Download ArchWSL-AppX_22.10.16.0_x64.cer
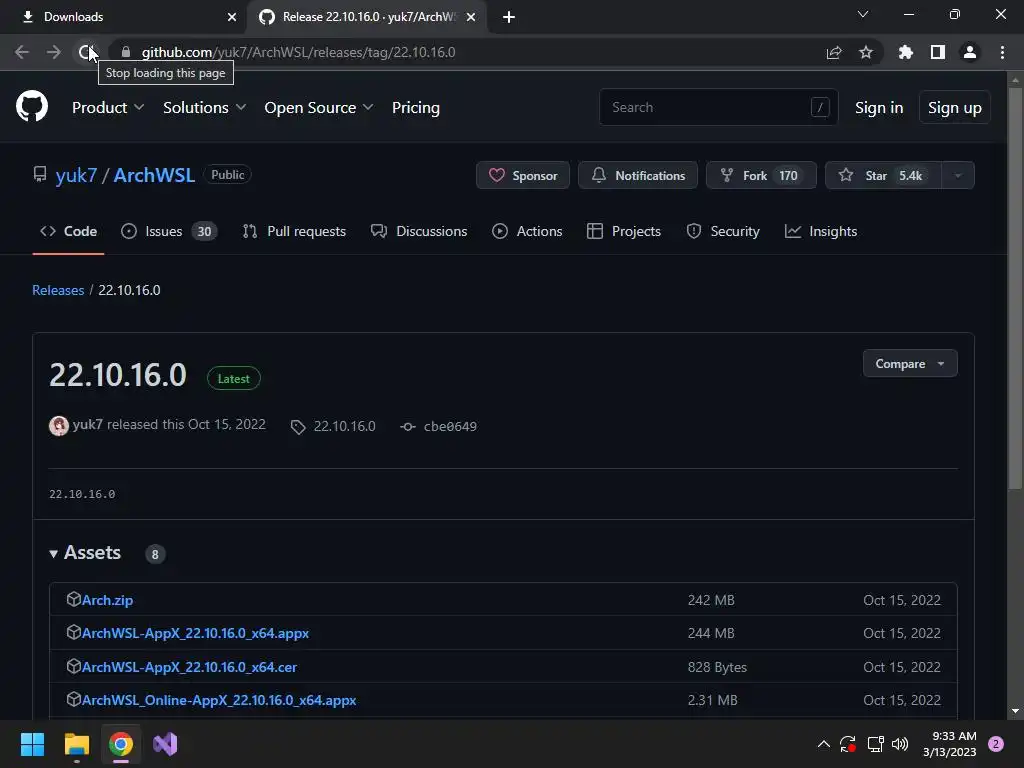 click(x=189, y=667)
